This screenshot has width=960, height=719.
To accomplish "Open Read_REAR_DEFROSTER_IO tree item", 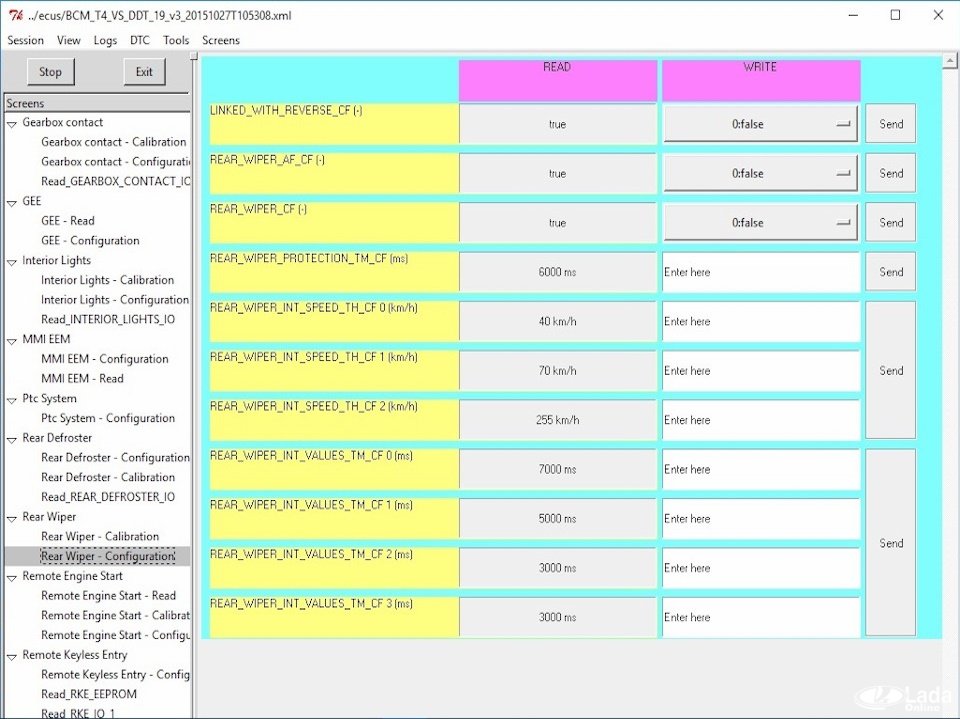I will click(107, 497).
